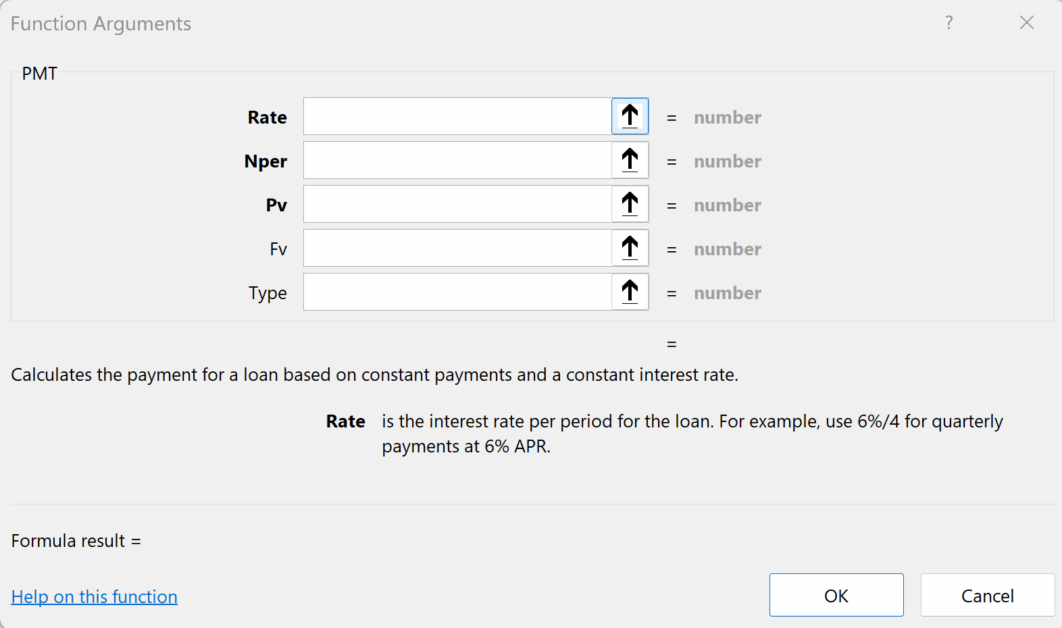Viewport: 1062px width, 628px height.
Task: Click into the Fv entry field
Action: point(457,249)
